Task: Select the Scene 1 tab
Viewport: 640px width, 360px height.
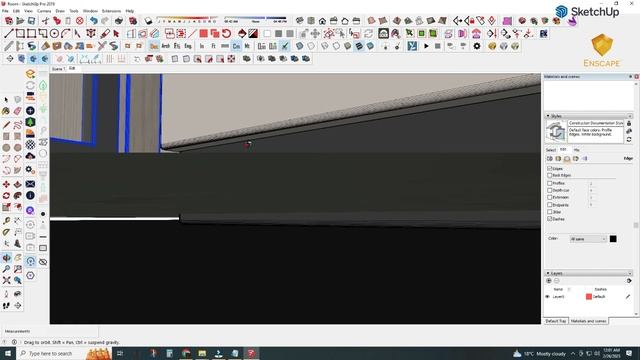Action: (58, 69)
